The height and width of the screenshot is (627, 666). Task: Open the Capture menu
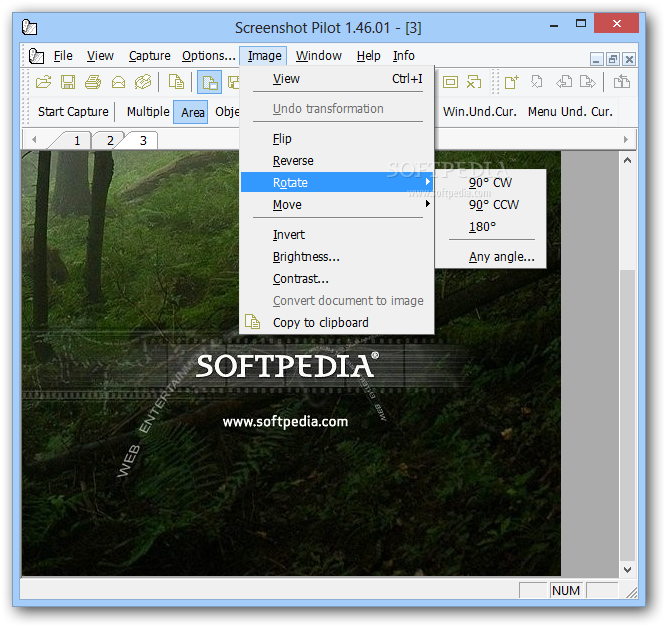pos(150,56)
